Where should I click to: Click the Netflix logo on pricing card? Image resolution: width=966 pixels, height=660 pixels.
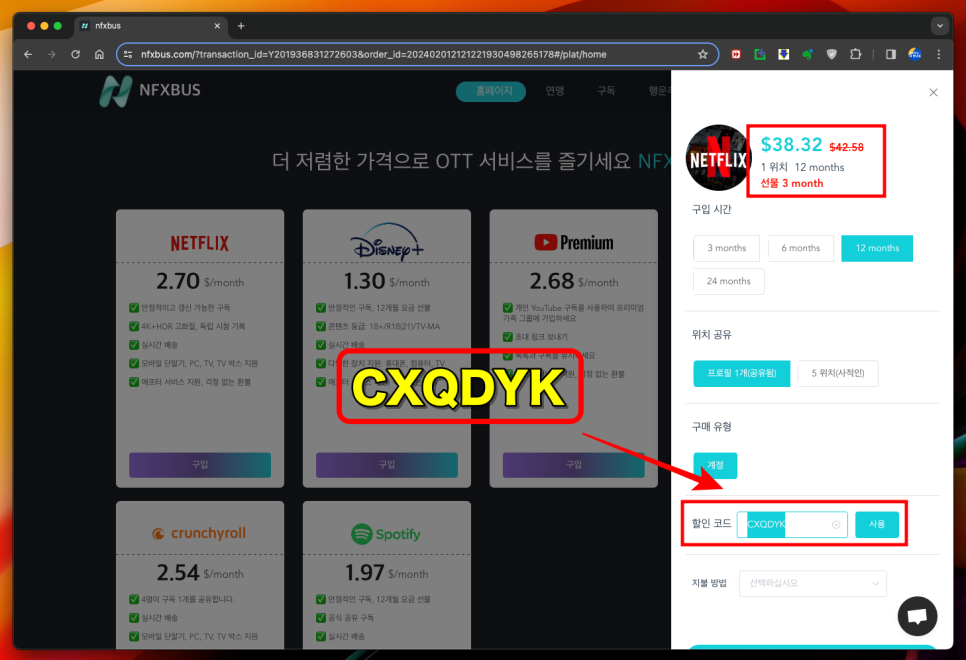click(200, 243)
